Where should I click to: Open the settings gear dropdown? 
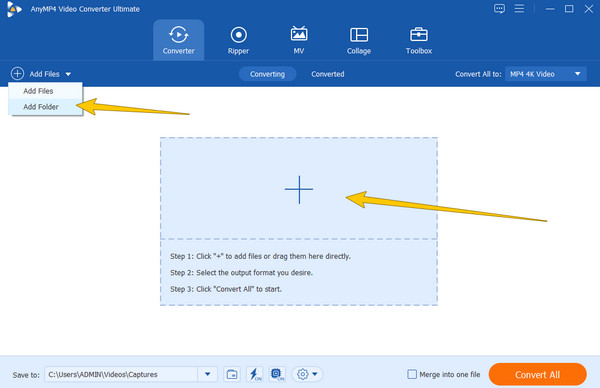pyautogui.click(x=307, y=374)
